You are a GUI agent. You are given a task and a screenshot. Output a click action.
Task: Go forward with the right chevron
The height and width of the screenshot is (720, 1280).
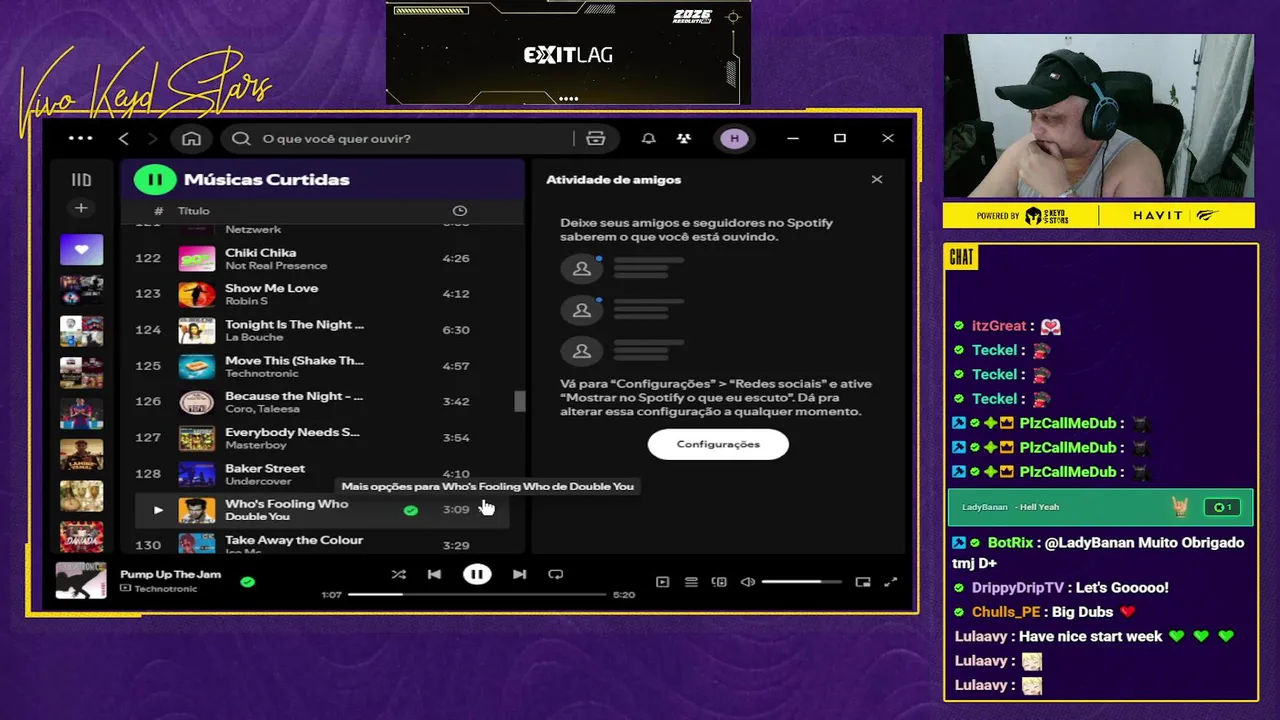coord(152,138)
